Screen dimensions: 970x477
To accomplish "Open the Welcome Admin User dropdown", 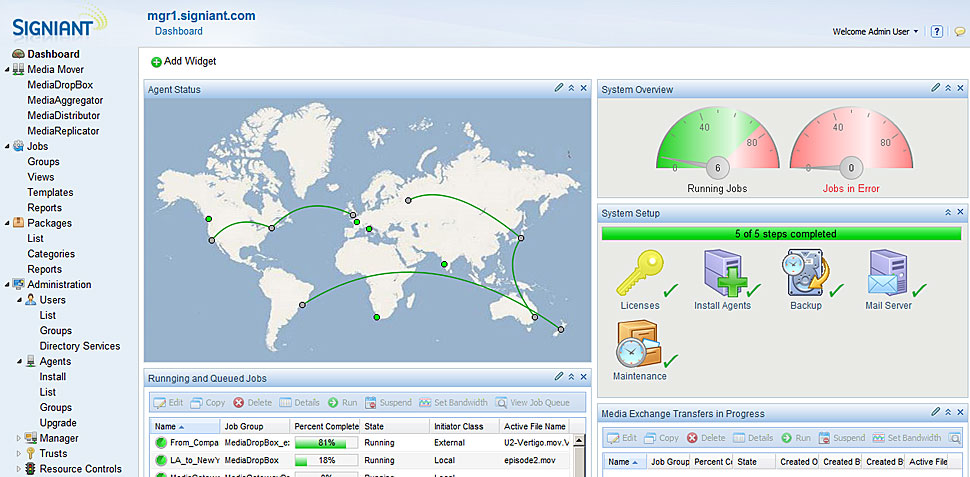I will pyautogui.click(x=875, y=32).
